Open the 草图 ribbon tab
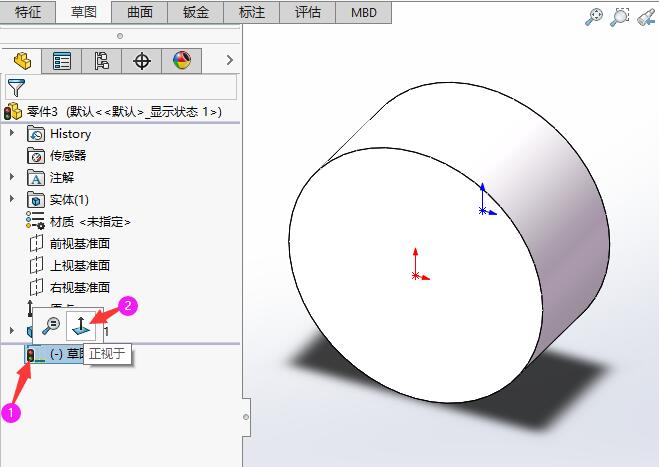Image resolution: width=659 pixels, height=467 pixels. point(84,12)
